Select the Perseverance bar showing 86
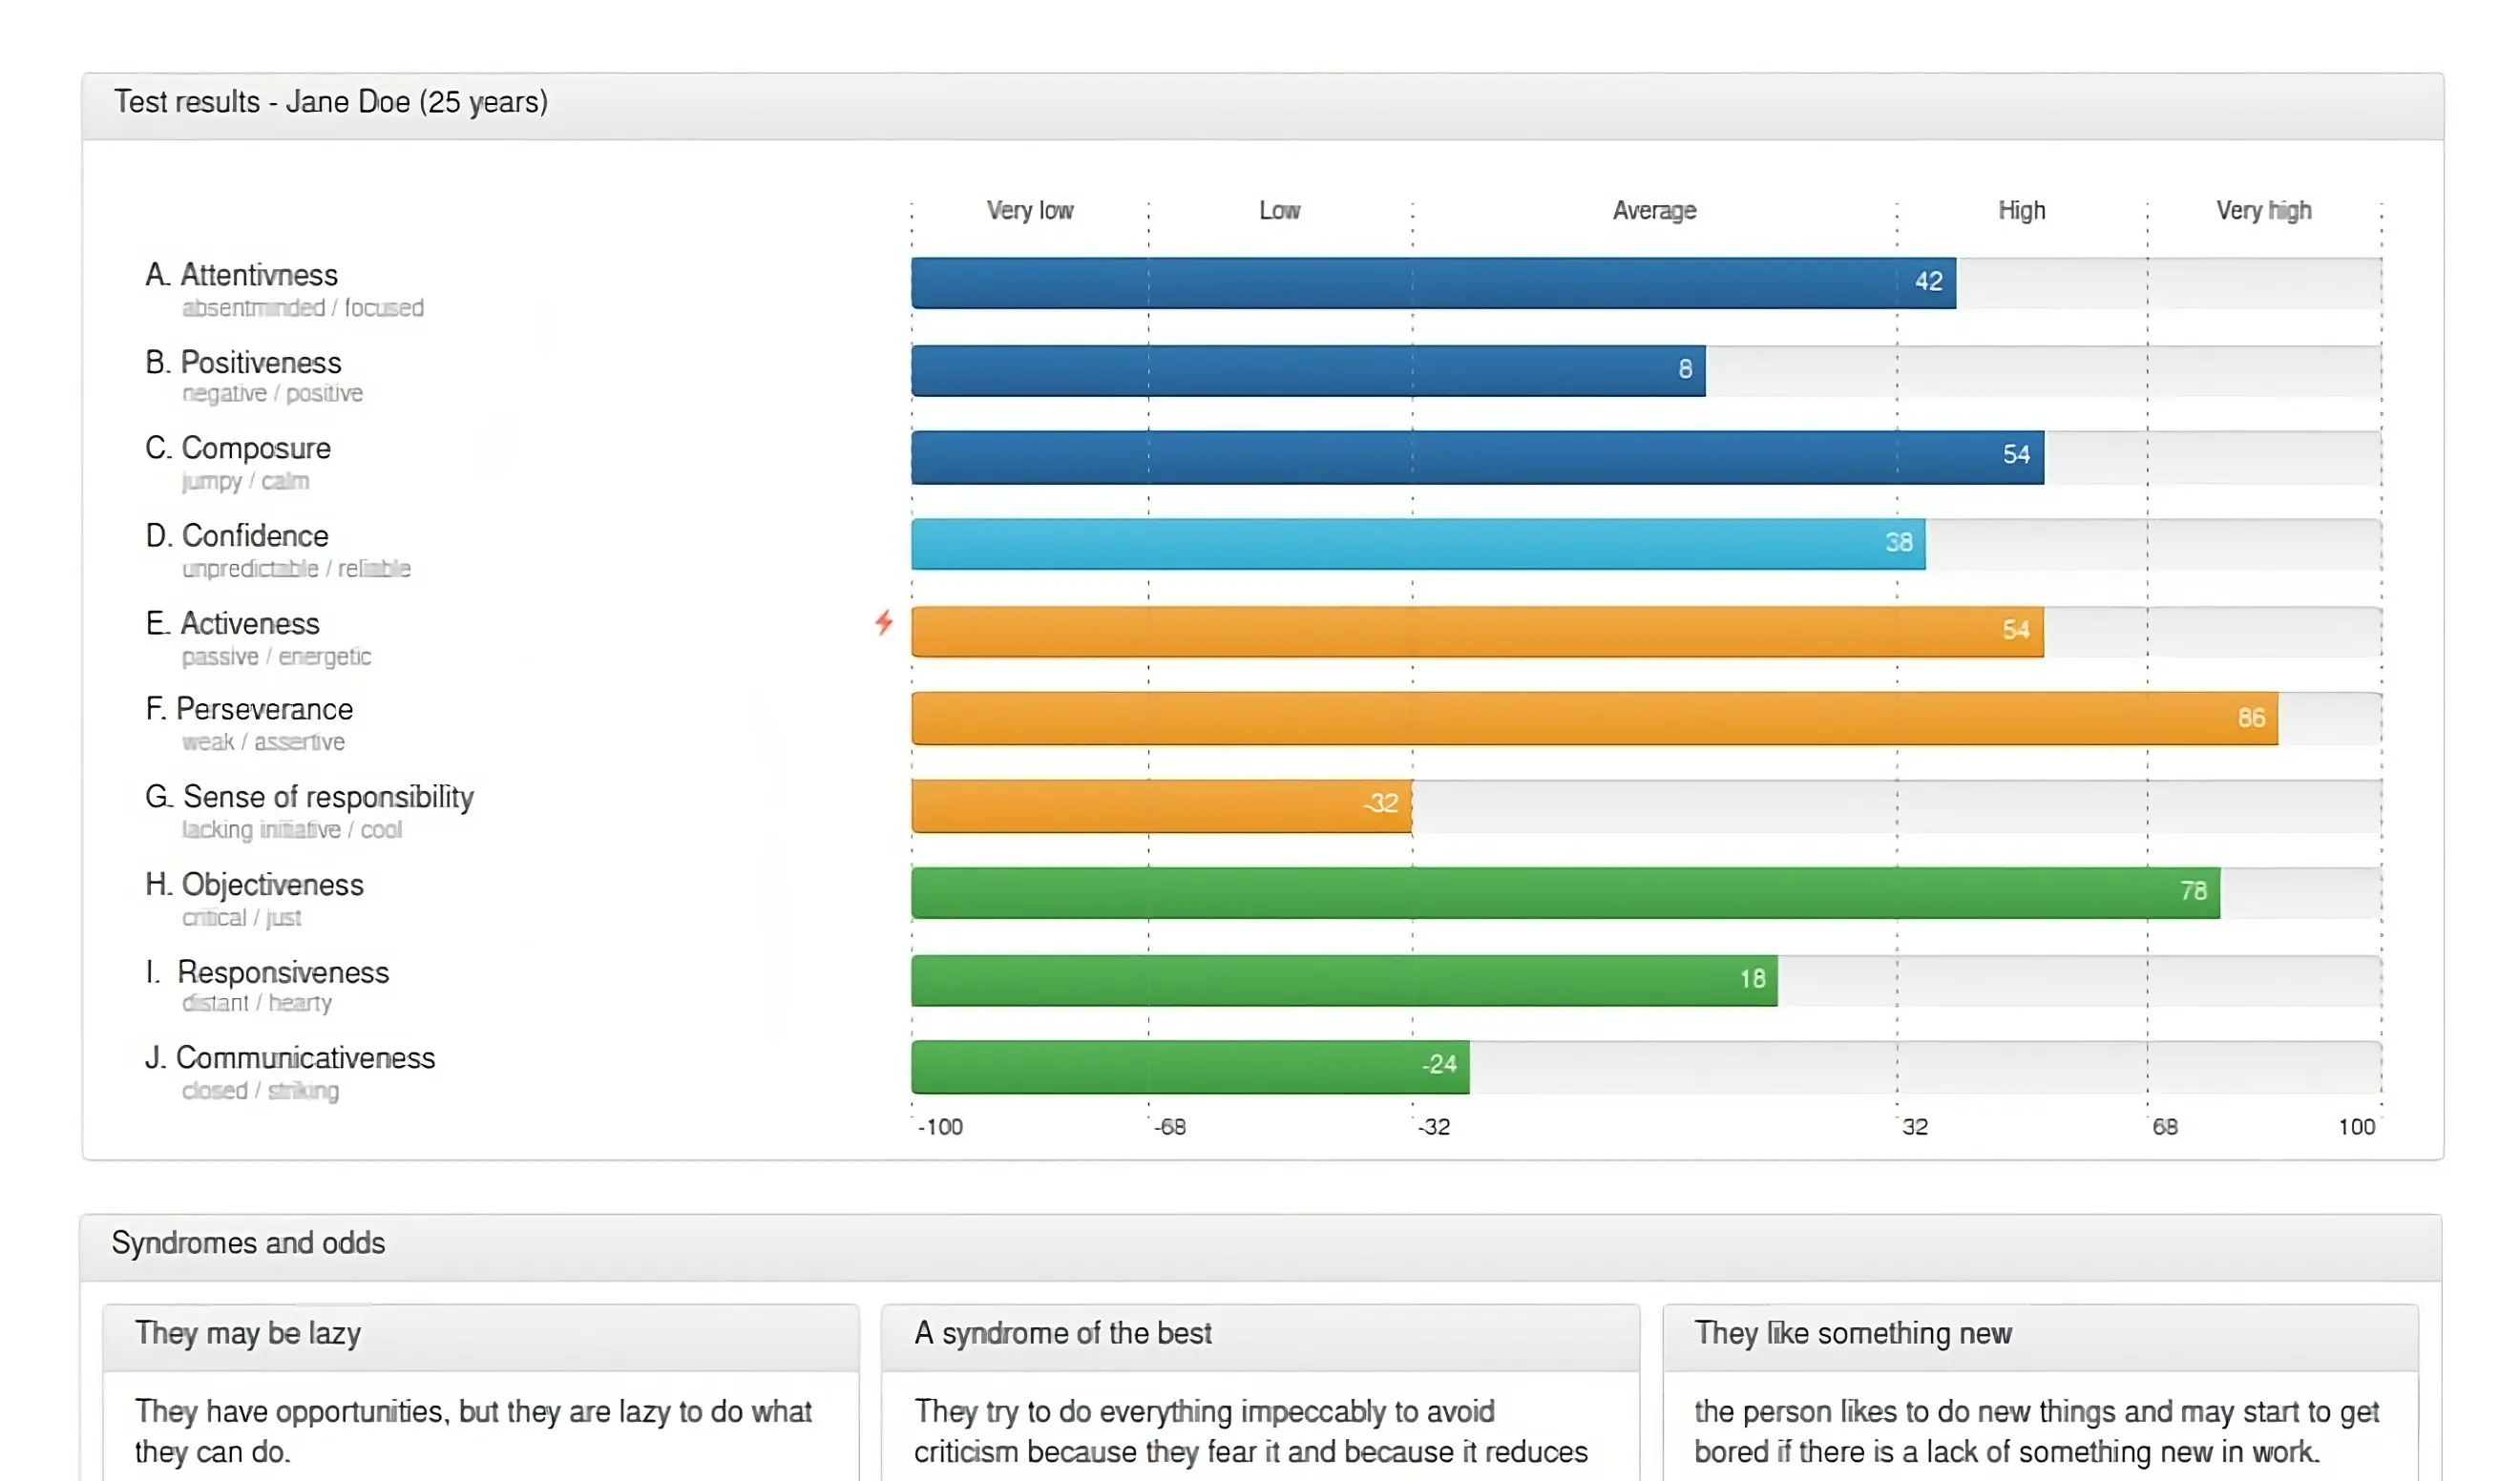2520x1481 pixels. pyautogui.click(x=1593, y=718)
